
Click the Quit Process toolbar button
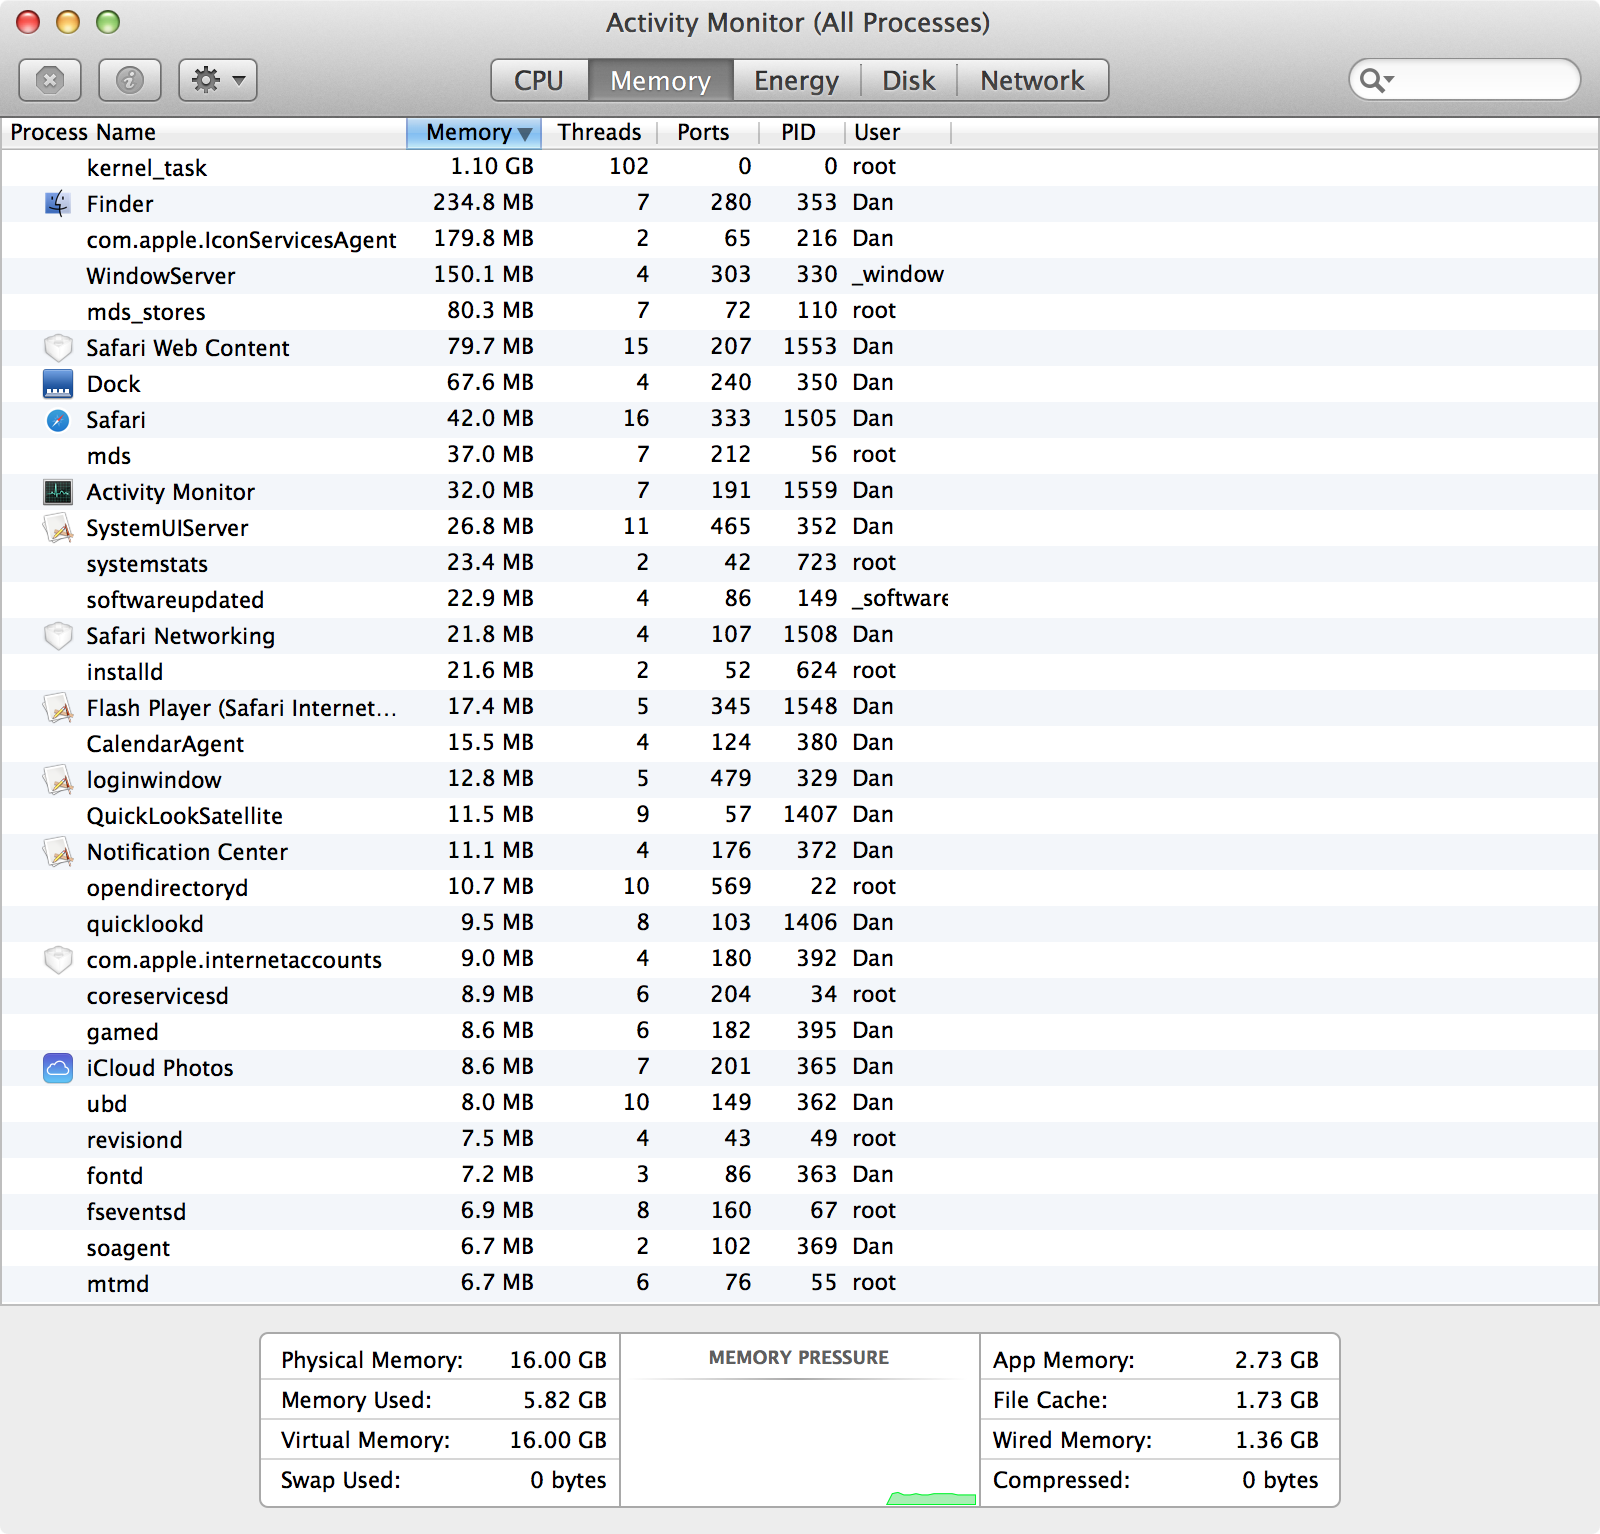50,80
